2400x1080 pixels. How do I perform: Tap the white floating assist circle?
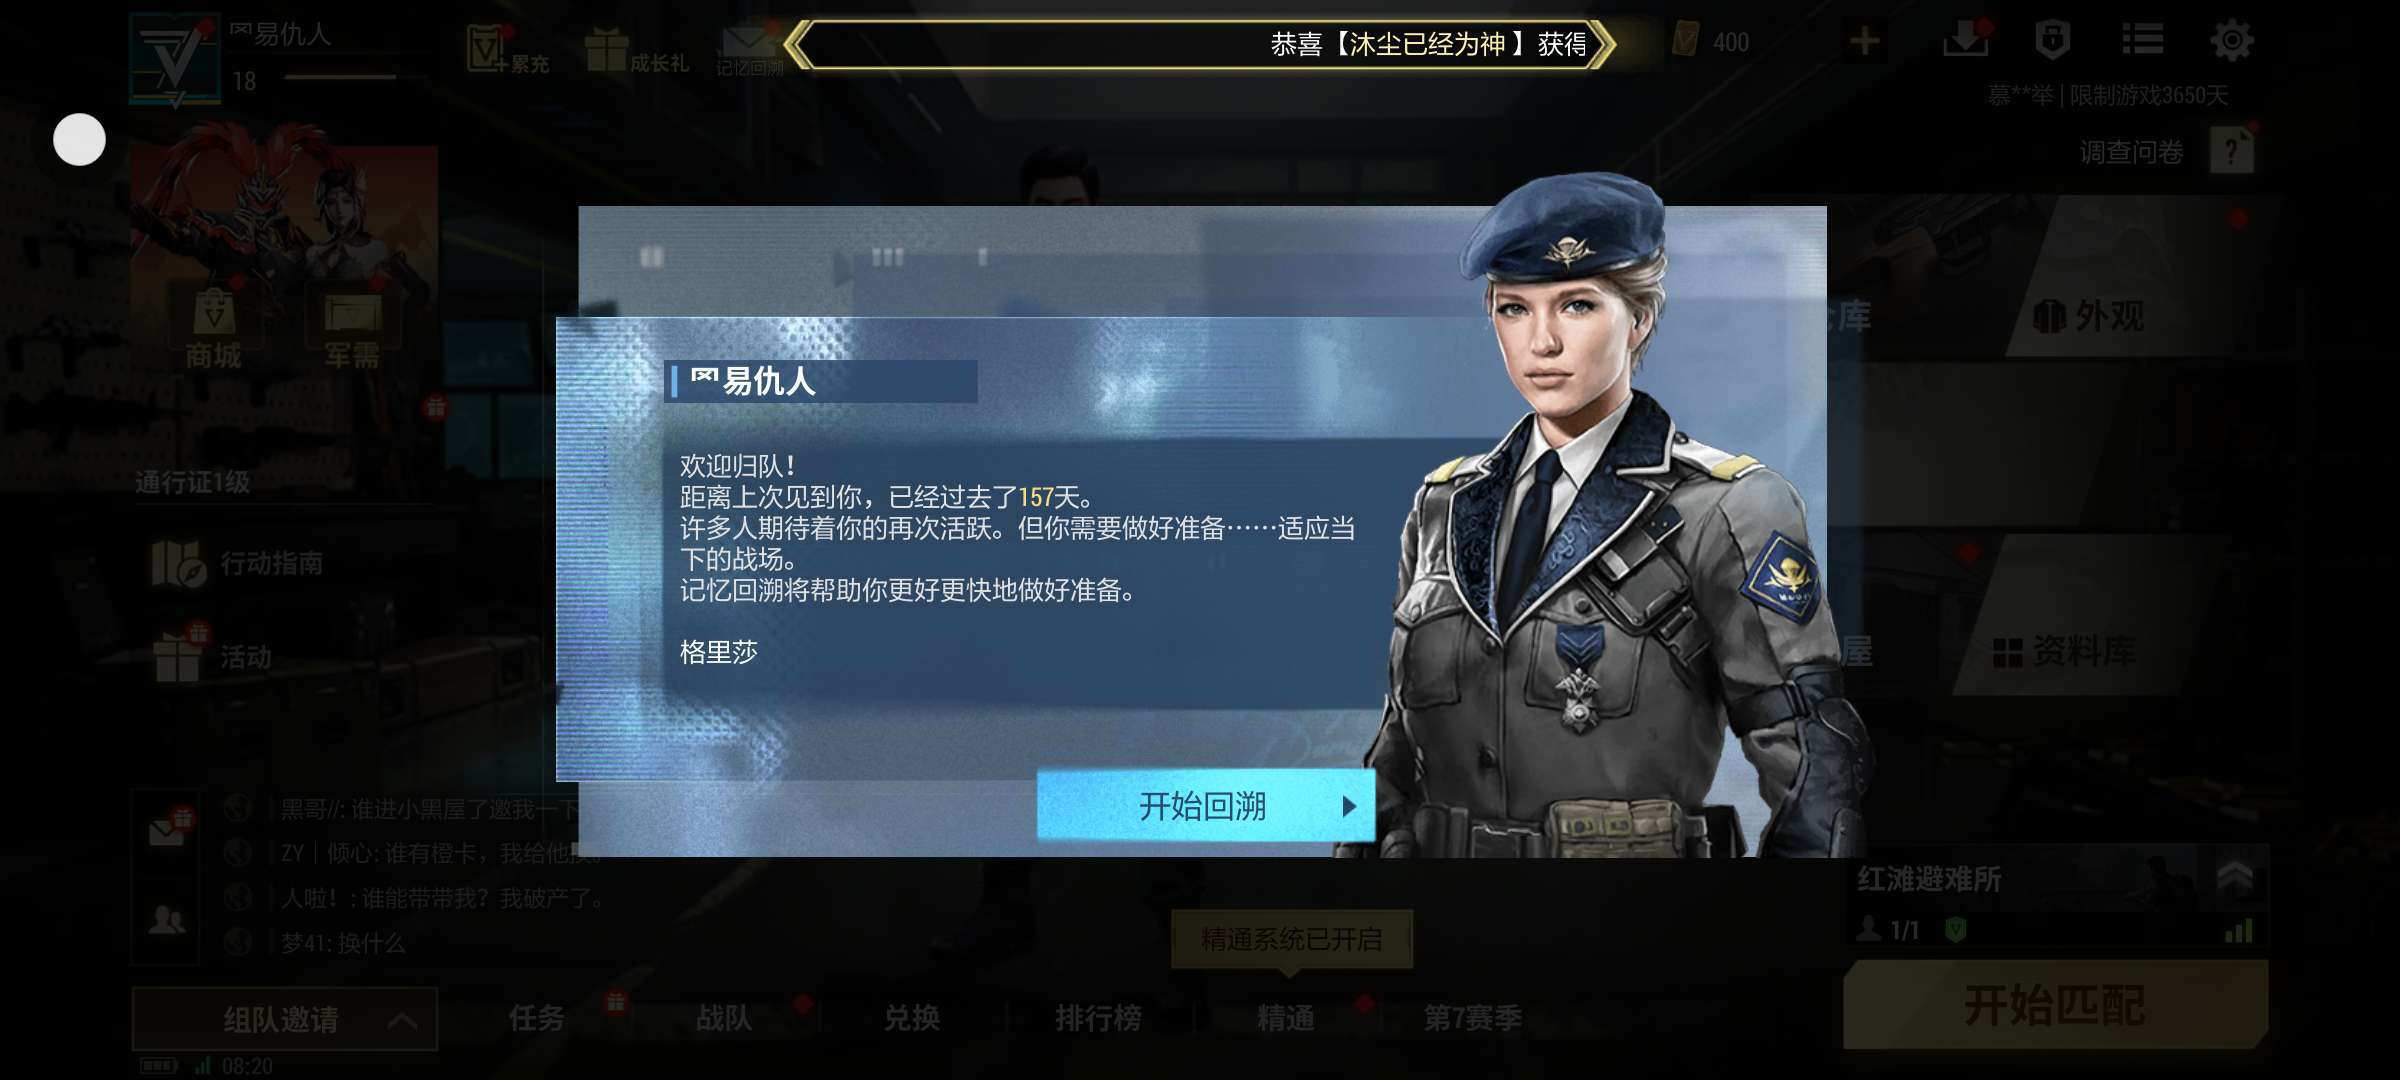pos(79,139)
